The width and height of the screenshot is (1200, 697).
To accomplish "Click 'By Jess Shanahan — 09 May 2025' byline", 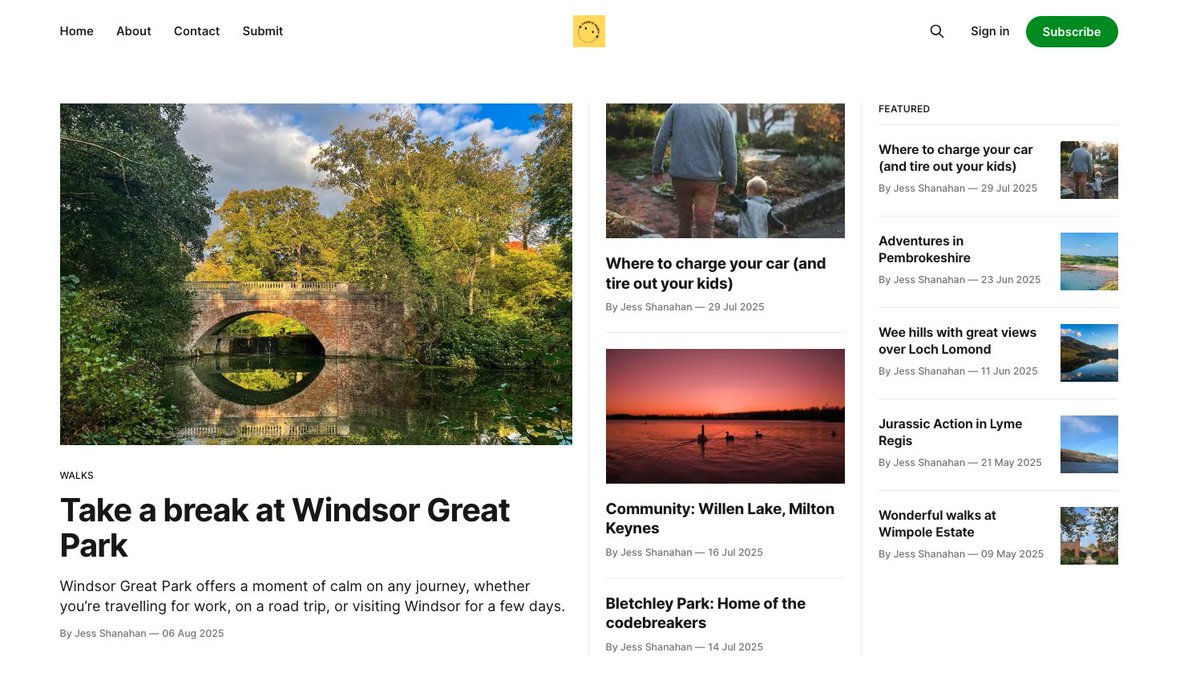I will tap(961, 554).
